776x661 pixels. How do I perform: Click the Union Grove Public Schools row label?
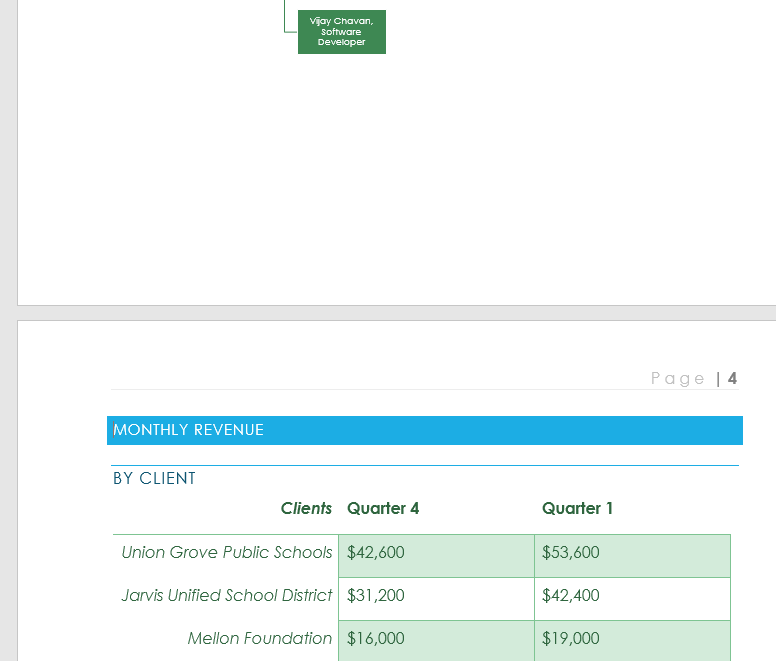[x=227, y=552]
